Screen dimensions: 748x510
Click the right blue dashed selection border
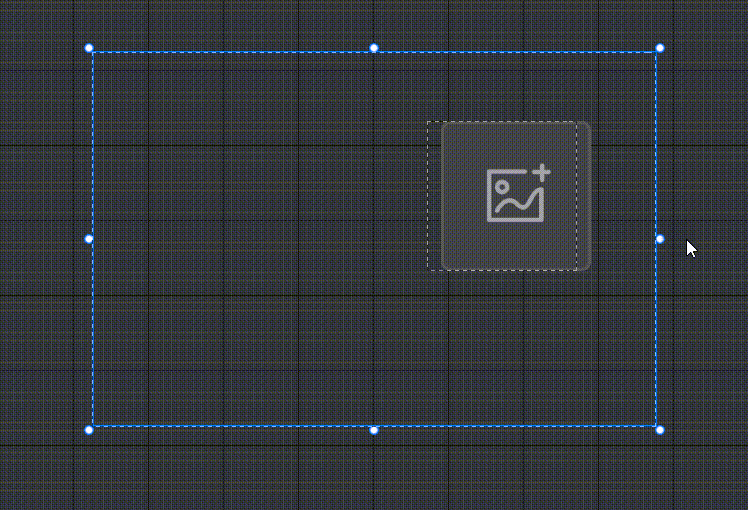tap(656, 143)
